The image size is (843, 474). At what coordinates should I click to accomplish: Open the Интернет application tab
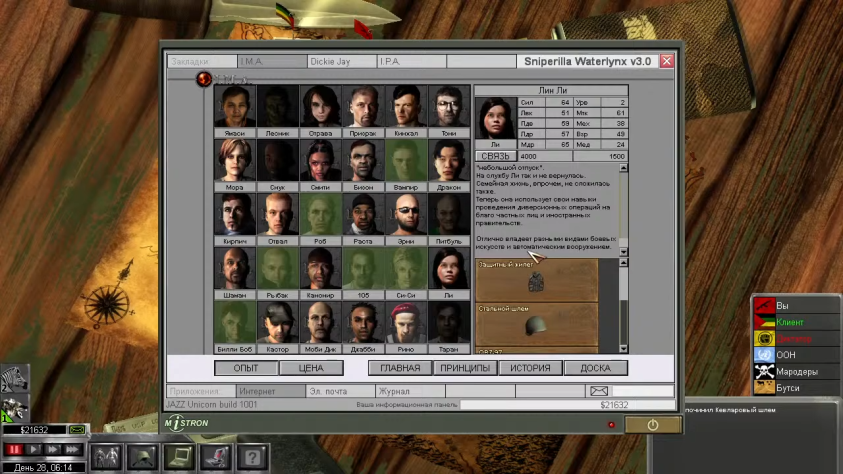pos(271,391)
